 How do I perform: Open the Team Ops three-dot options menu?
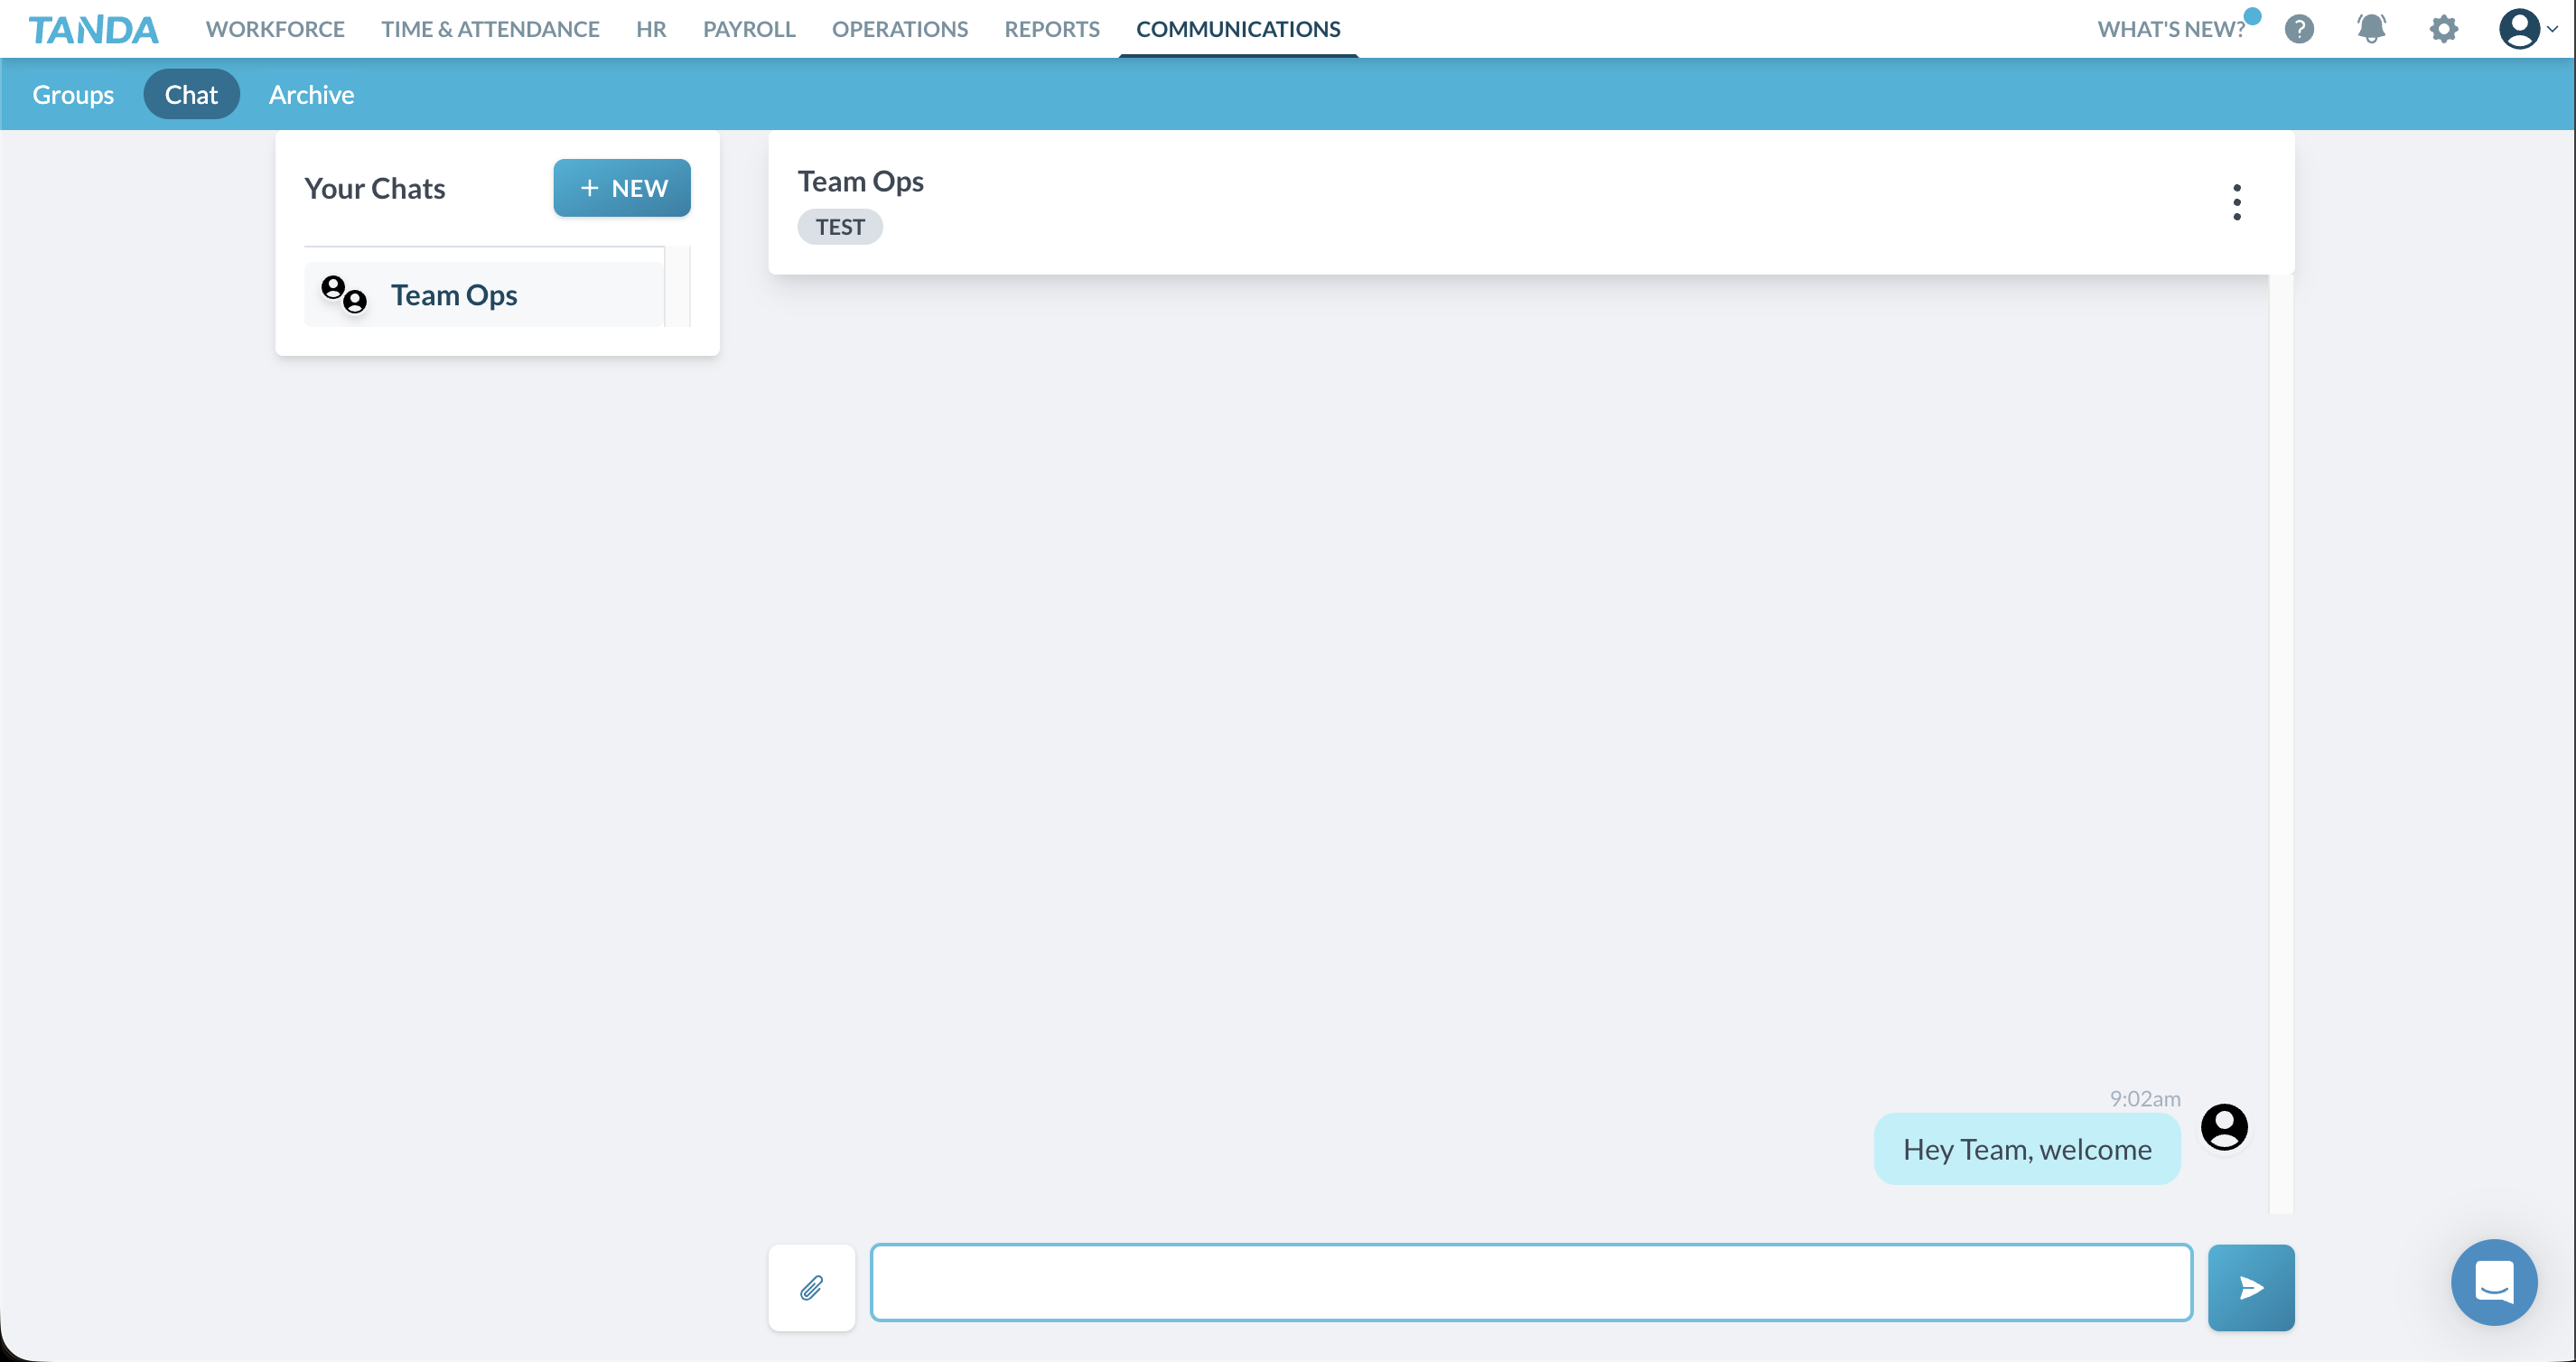(2237, 202)
